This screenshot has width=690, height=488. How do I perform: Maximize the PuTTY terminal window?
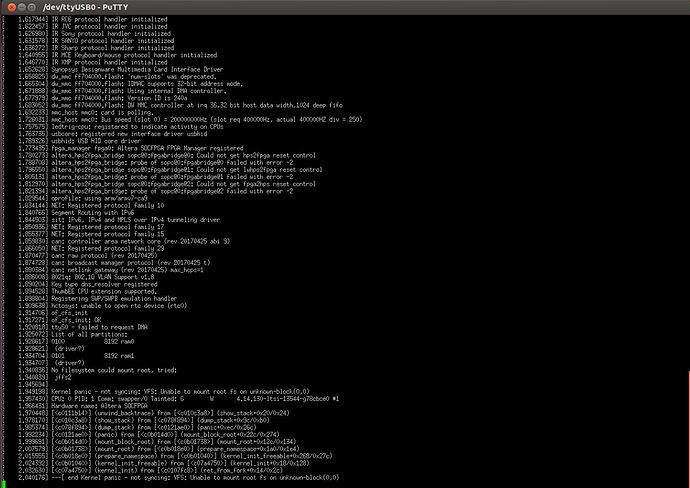pyautogui.click(x=32, y=7)
